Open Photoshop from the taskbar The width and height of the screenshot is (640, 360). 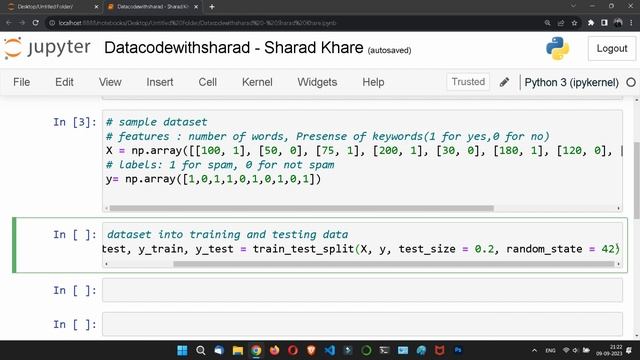458,350
